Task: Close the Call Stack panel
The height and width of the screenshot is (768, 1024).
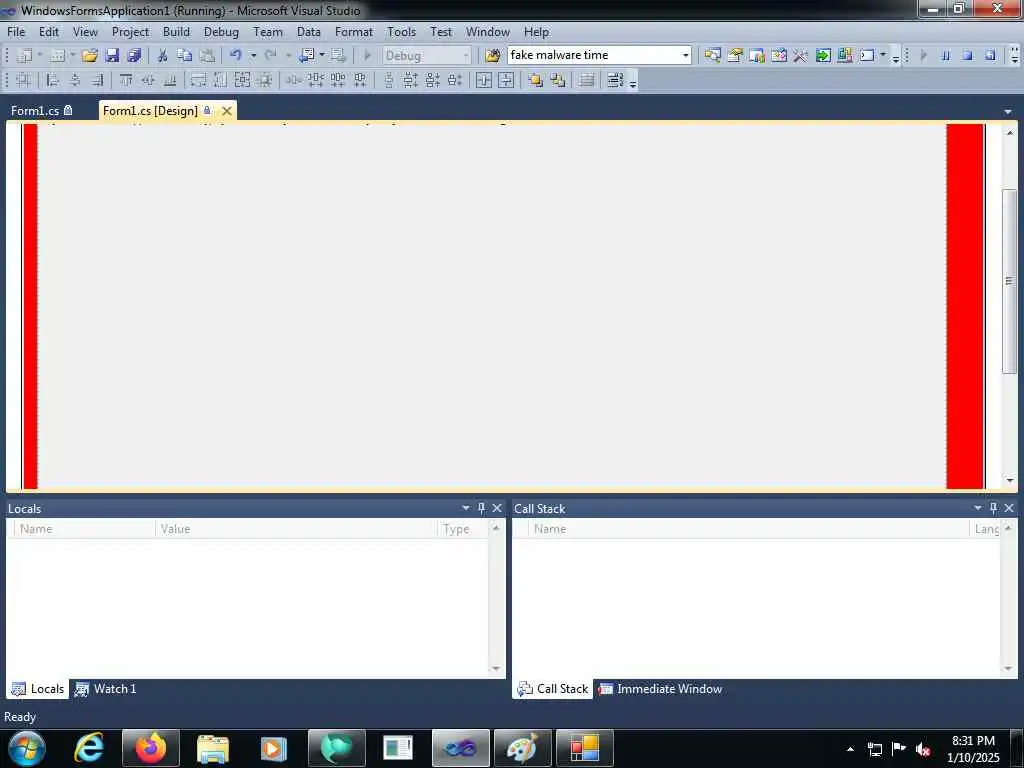Action: (1009, 507)
